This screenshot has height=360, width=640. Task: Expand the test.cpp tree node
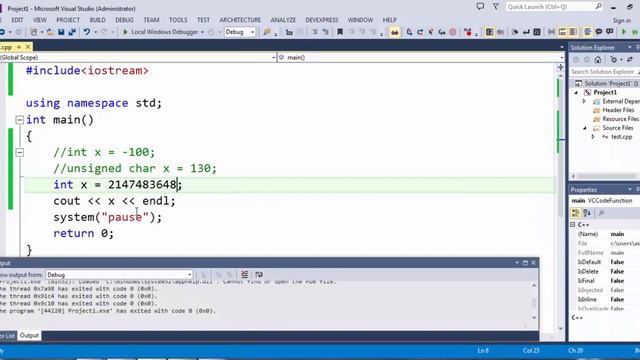click(x=593, y=137)
